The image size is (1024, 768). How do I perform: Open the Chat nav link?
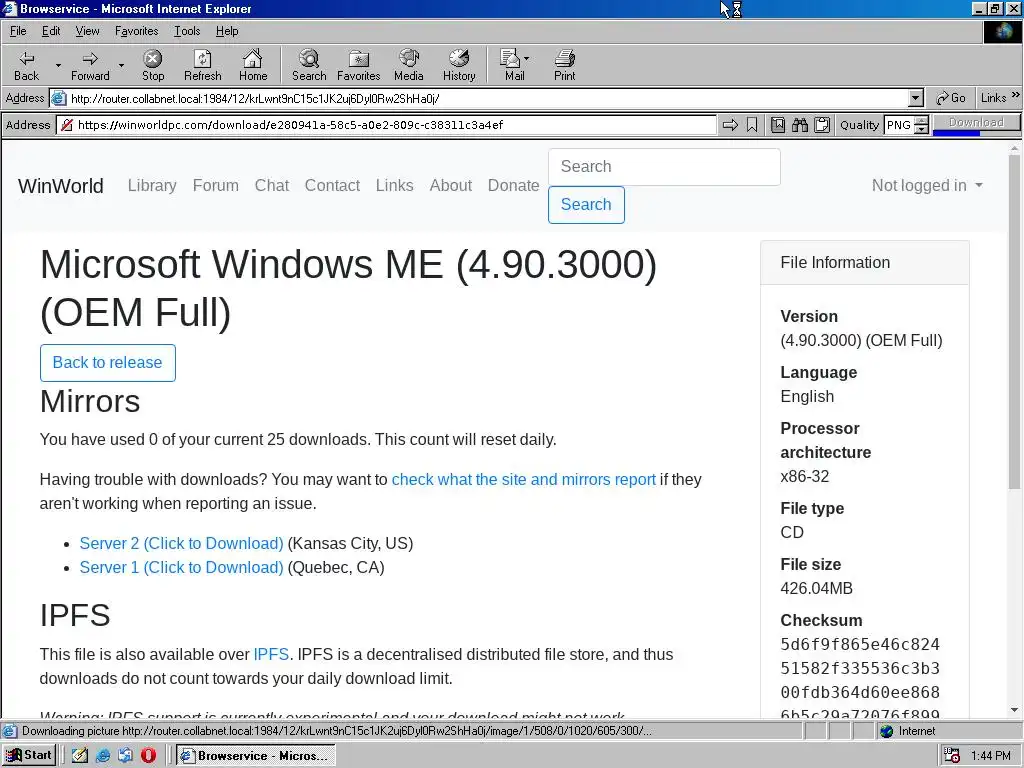pos(272,185)
